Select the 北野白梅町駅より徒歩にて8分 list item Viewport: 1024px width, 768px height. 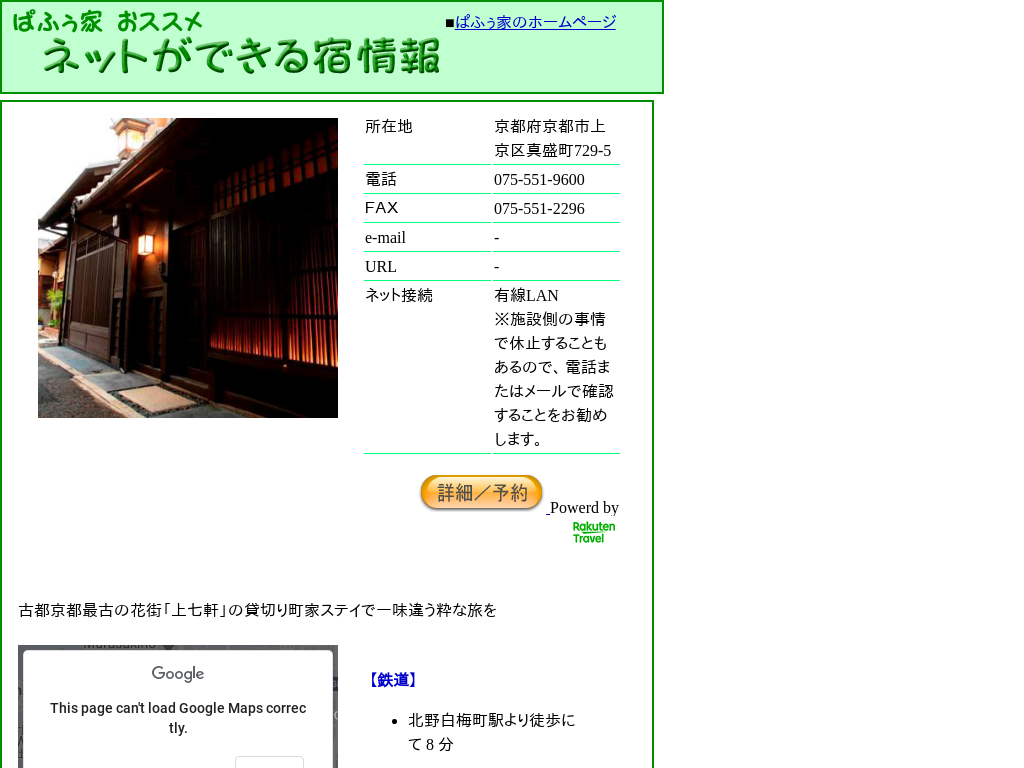coord(492,732)
